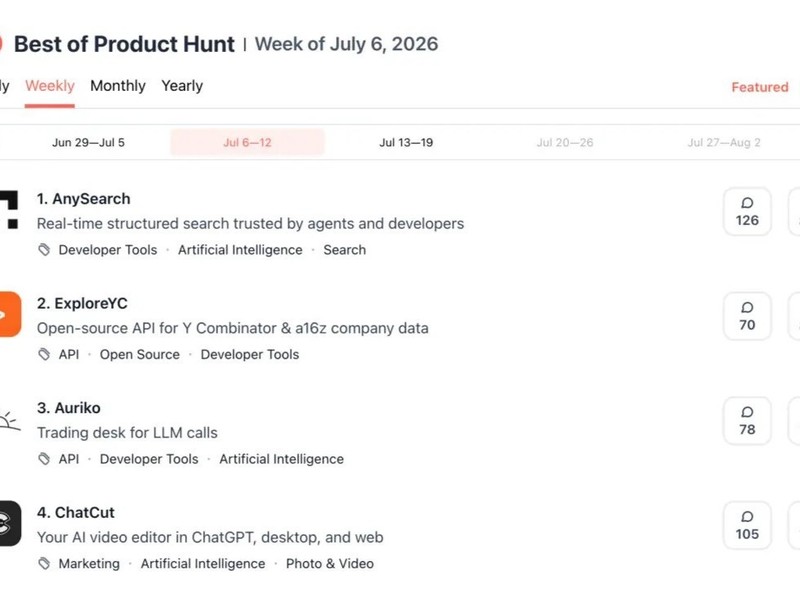Click Auriko Developer Tools tag
The image size is (800, 600).
(149, 459)
